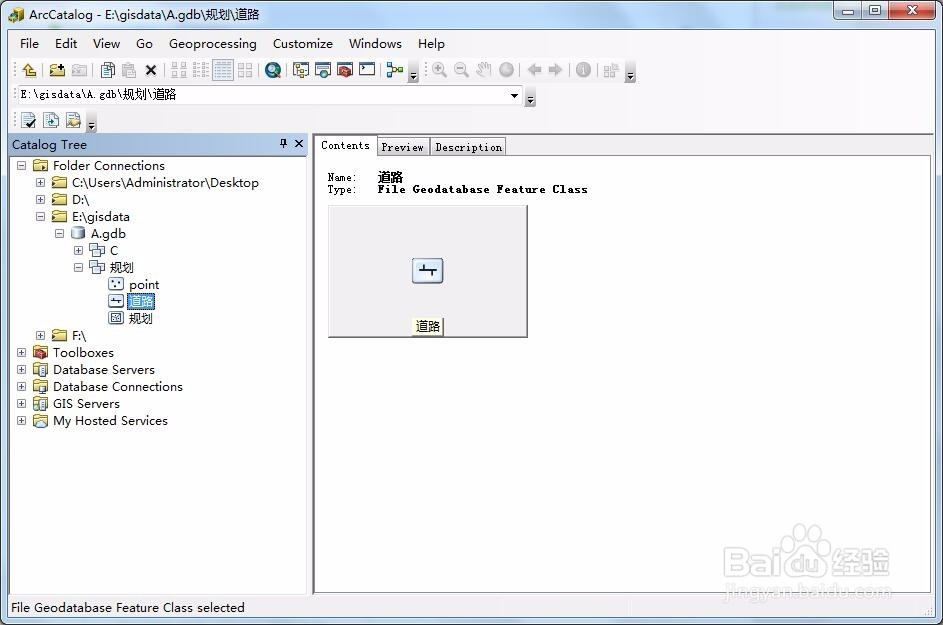Screen dimensions: 943x625
Task: Click the Go Back To Previous Extent arrow
Action: click(534, 70)
